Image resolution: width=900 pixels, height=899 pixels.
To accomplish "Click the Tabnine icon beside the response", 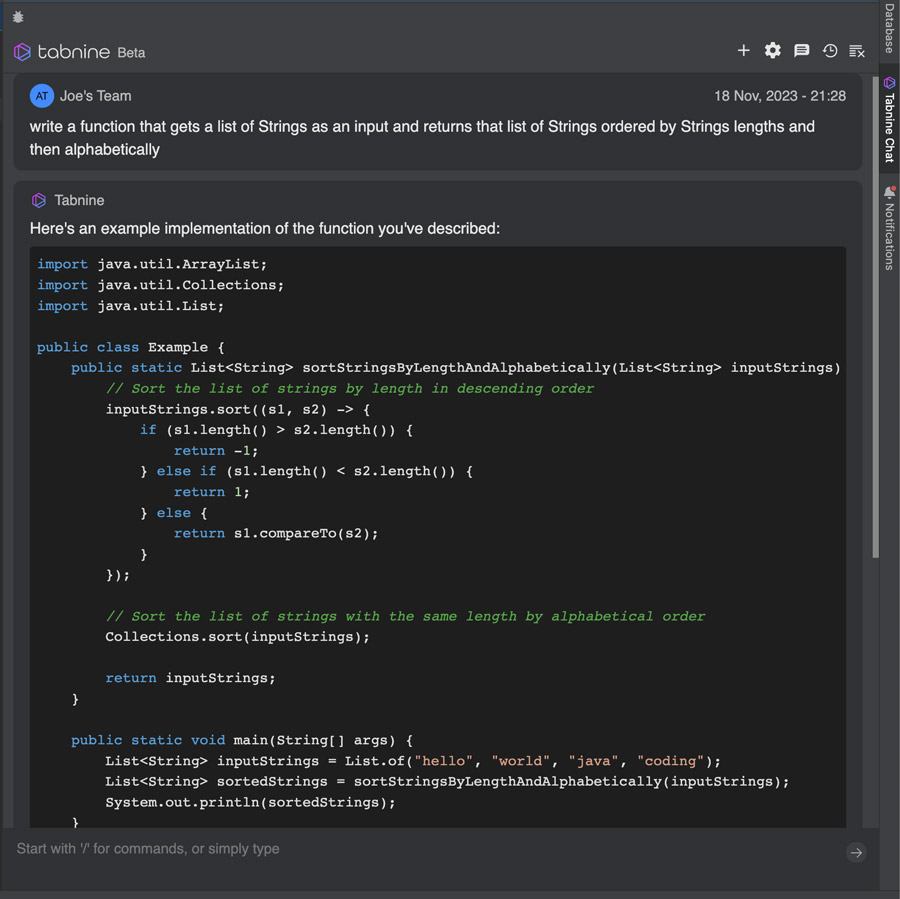I will point(39,200).
